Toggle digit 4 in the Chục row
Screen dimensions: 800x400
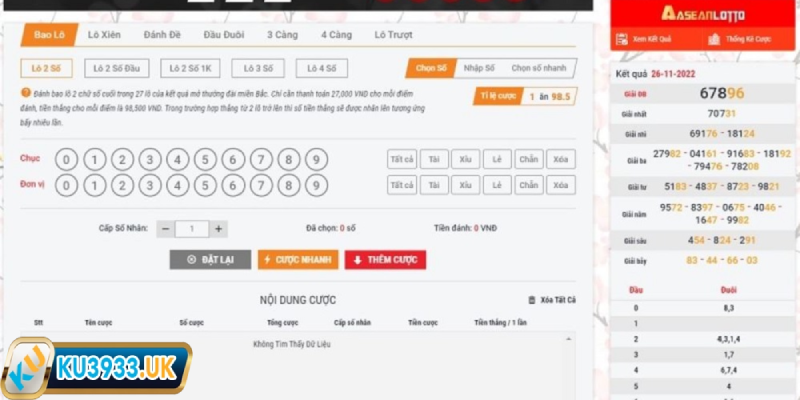coord(178,160)
